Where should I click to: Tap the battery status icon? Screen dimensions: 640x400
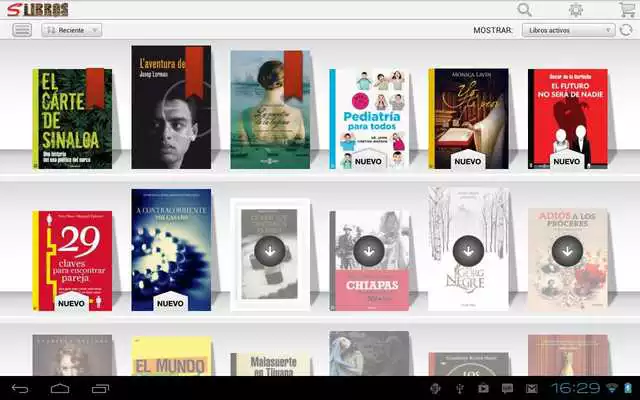pyautogui.click(x=628, y=388)
